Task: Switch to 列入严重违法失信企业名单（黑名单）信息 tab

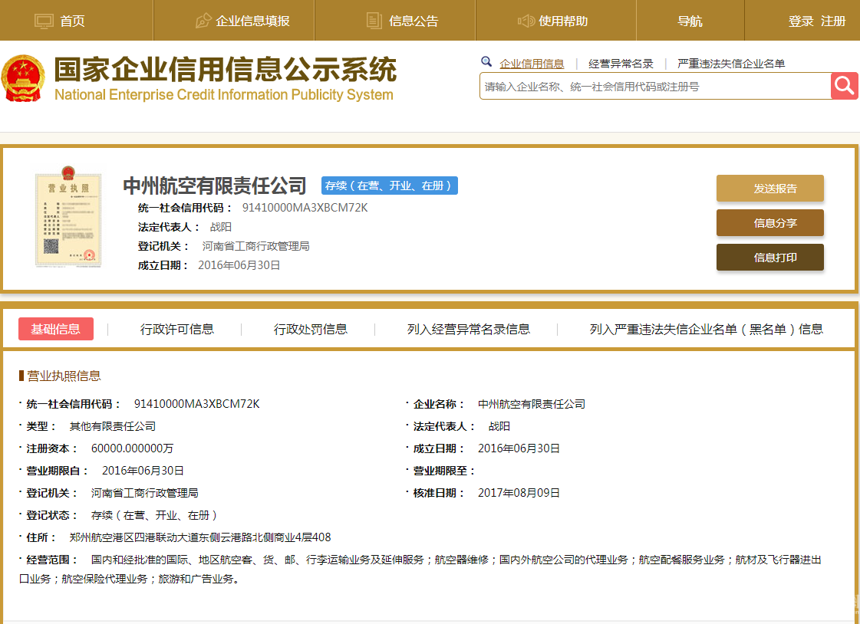Action: [x=706, y=329]
